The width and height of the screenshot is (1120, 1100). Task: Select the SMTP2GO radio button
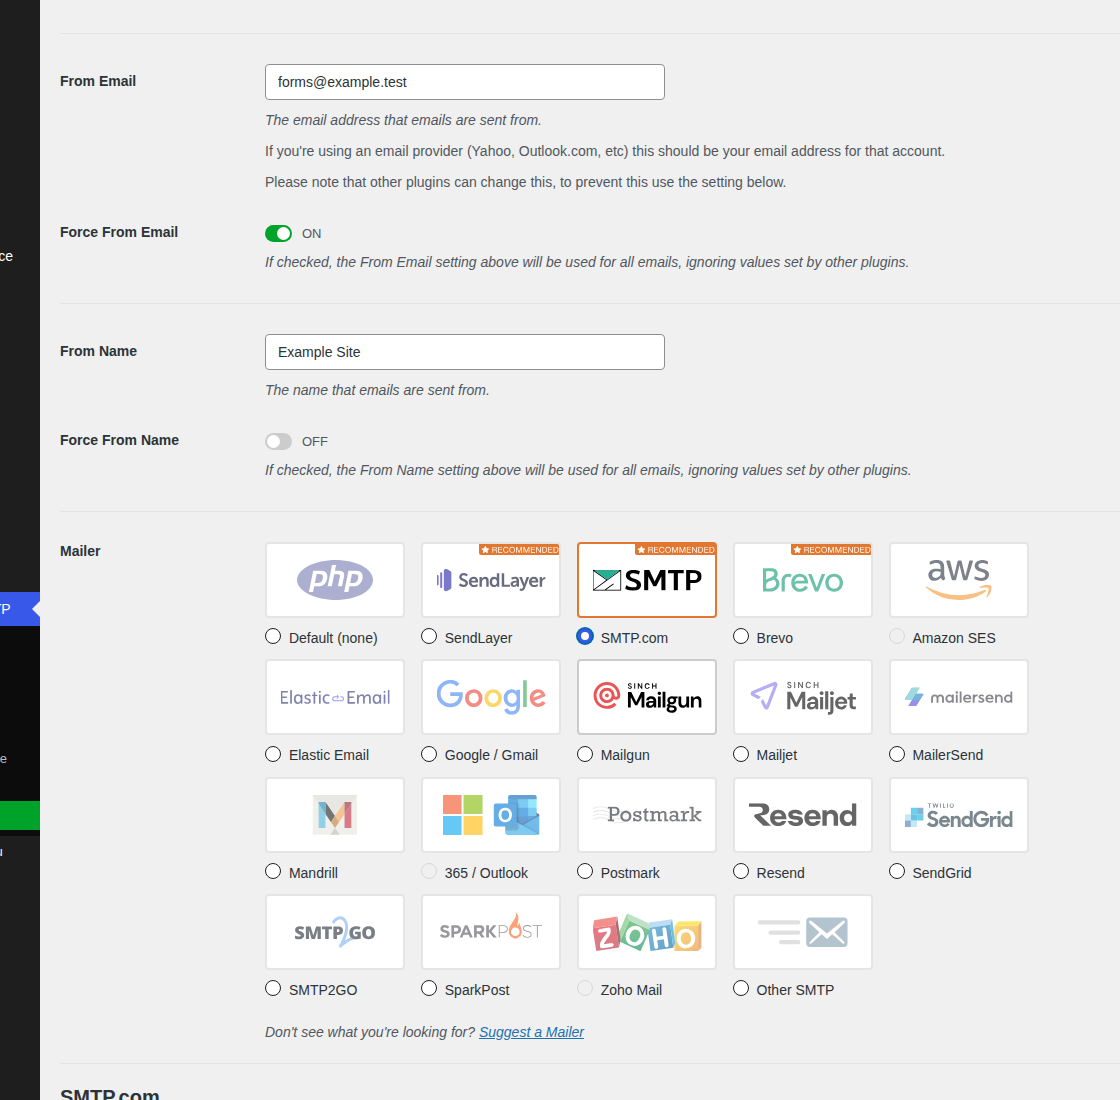tap(273, 989)
